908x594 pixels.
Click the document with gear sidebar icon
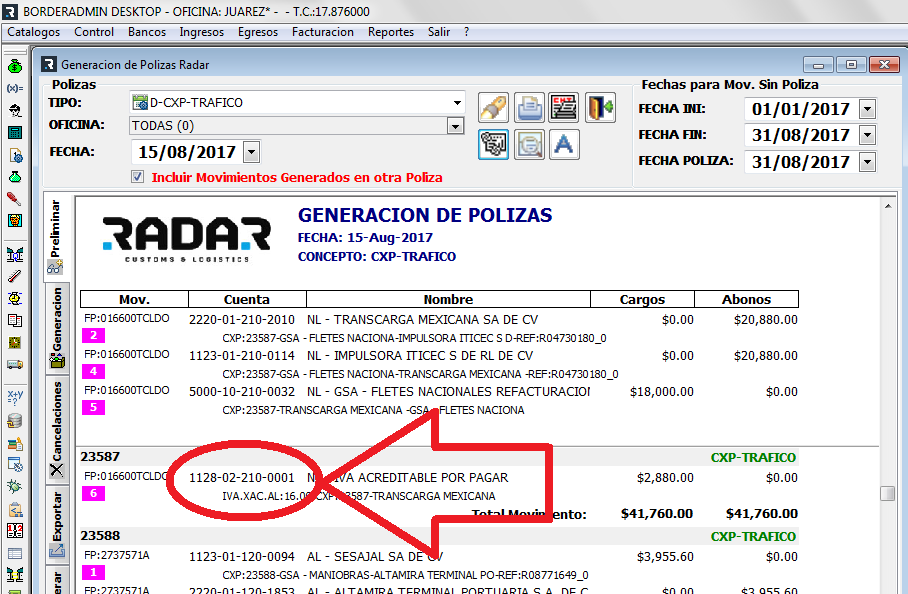pyautogui.click(x=14, y=155)
